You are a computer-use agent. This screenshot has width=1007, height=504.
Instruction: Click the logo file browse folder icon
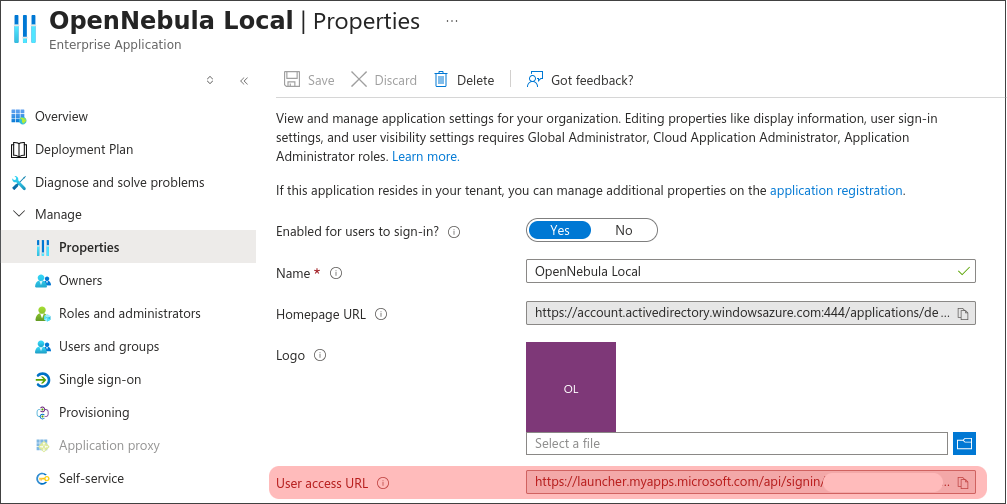965,443
